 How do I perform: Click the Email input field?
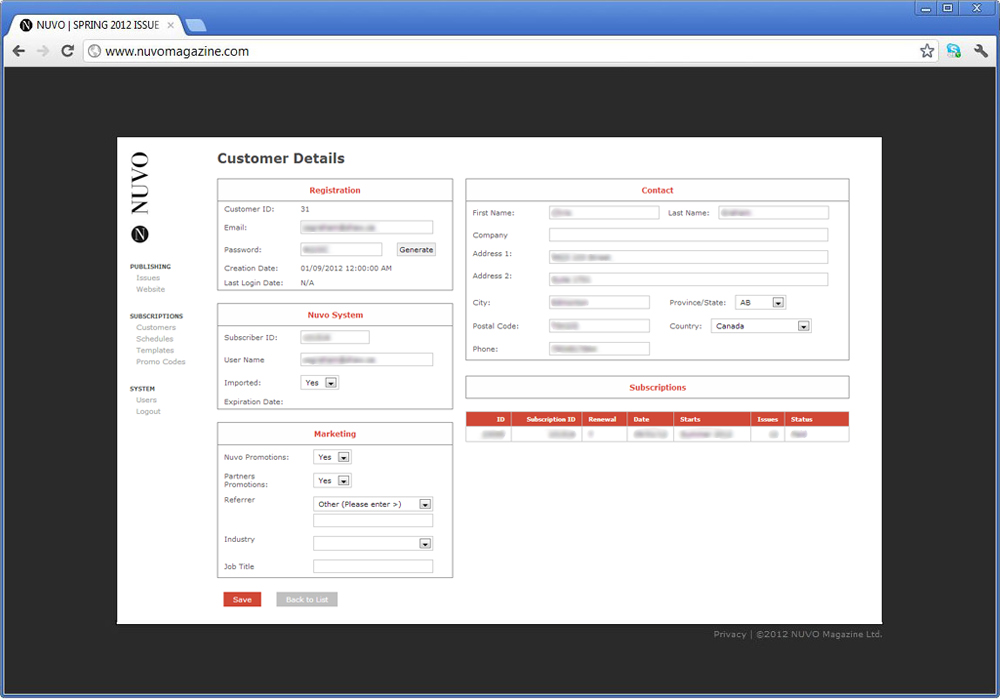tap(367, 228)
